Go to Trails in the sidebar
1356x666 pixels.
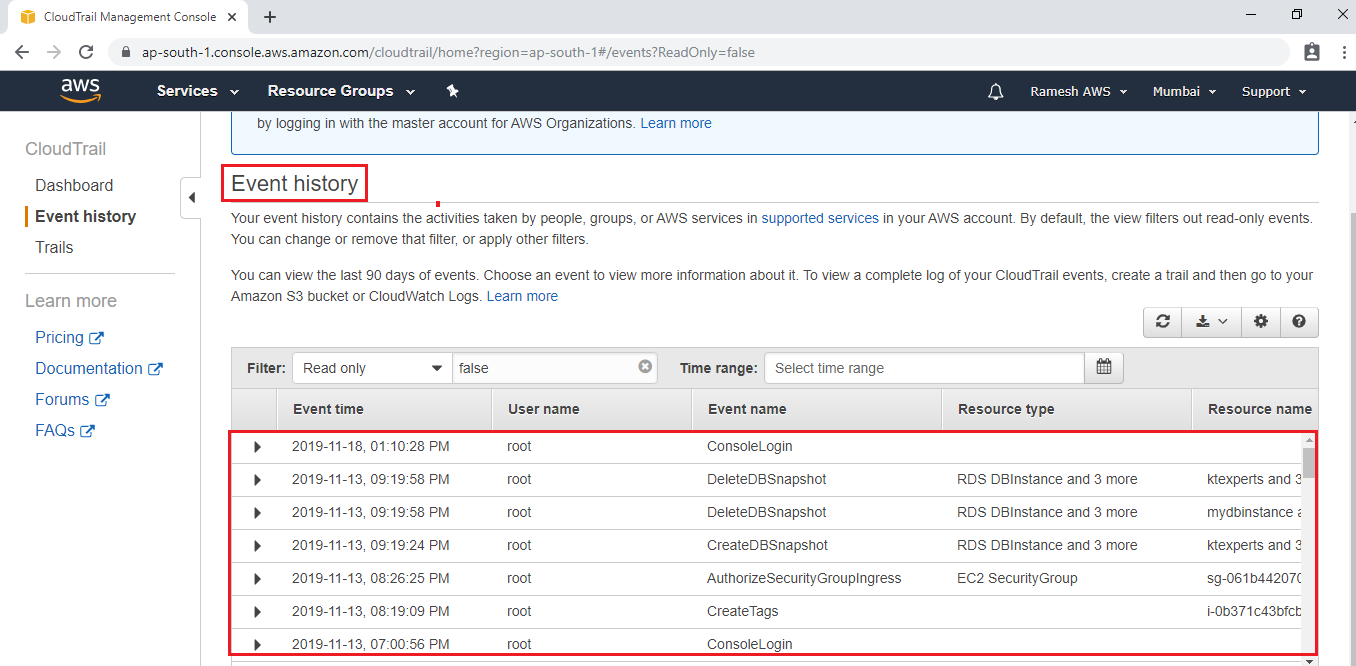click(x=54, y=247)
